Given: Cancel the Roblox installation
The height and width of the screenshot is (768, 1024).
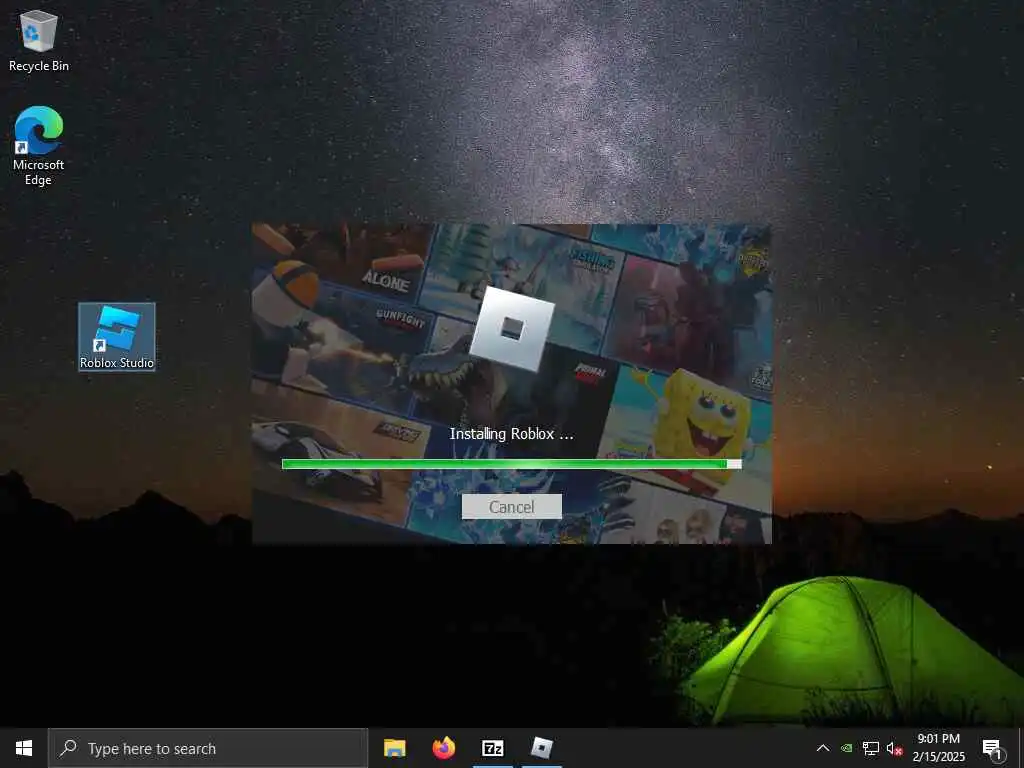Looking at the screenshot, I should pos(511,507).
